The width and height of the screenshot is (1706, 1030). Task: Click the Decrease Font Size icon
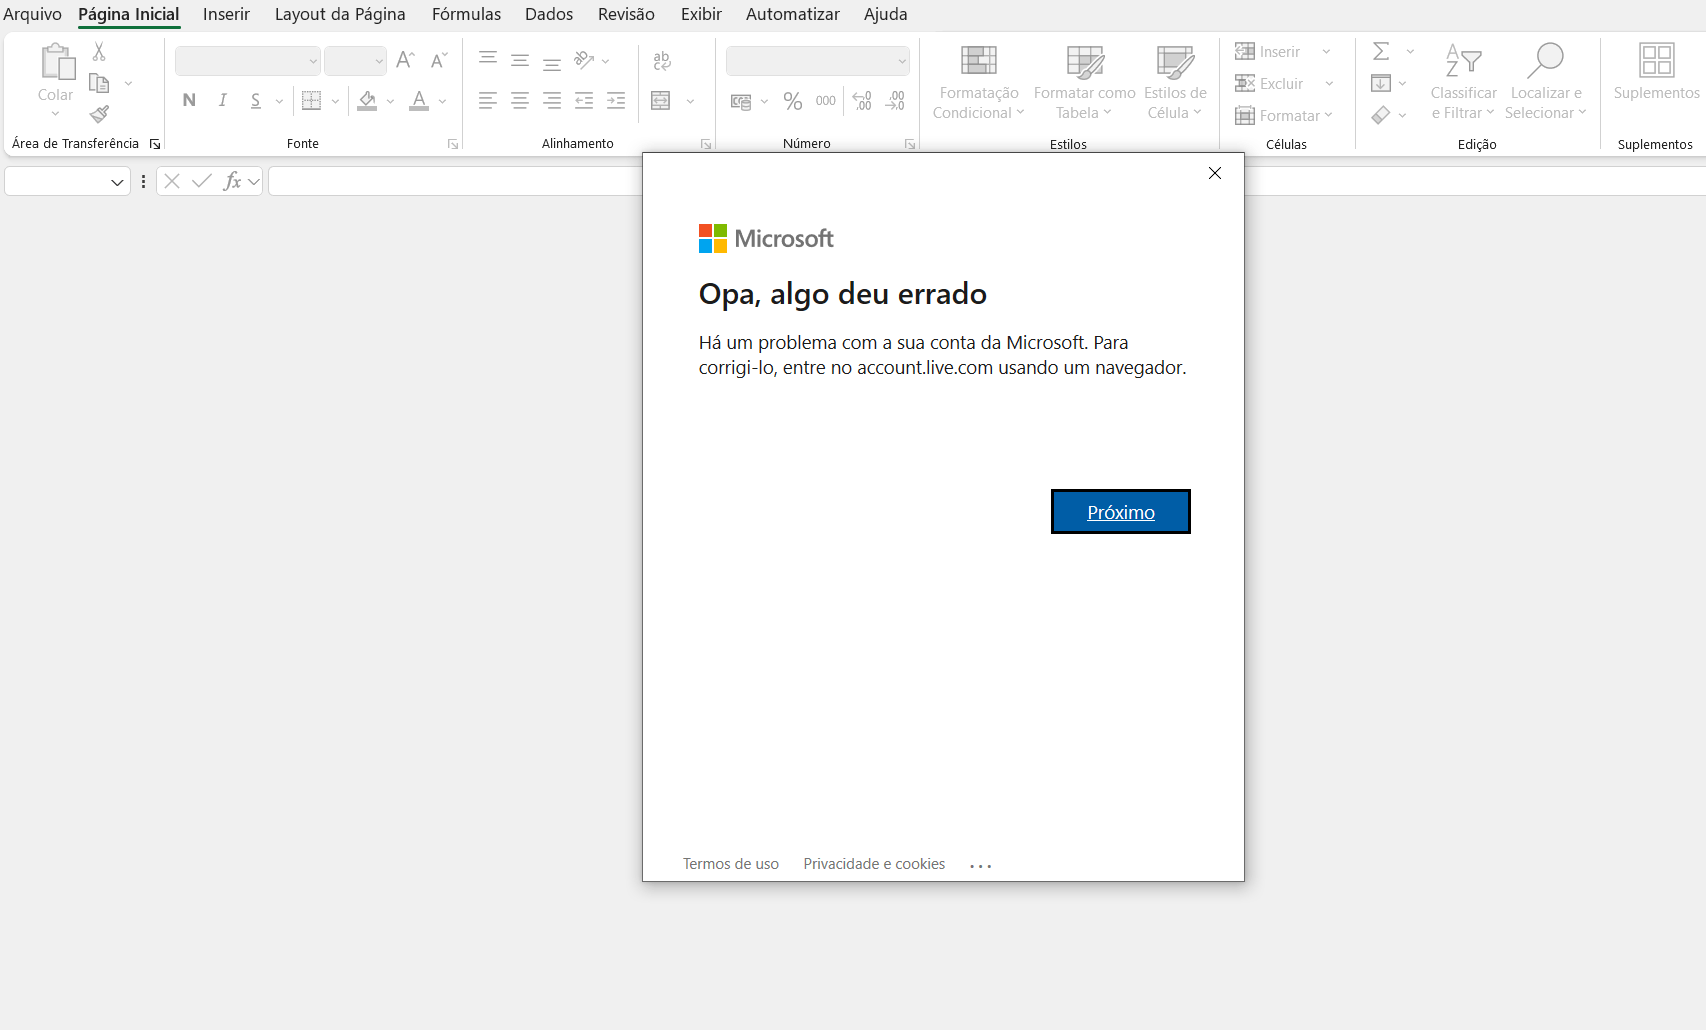click(439, 60)
